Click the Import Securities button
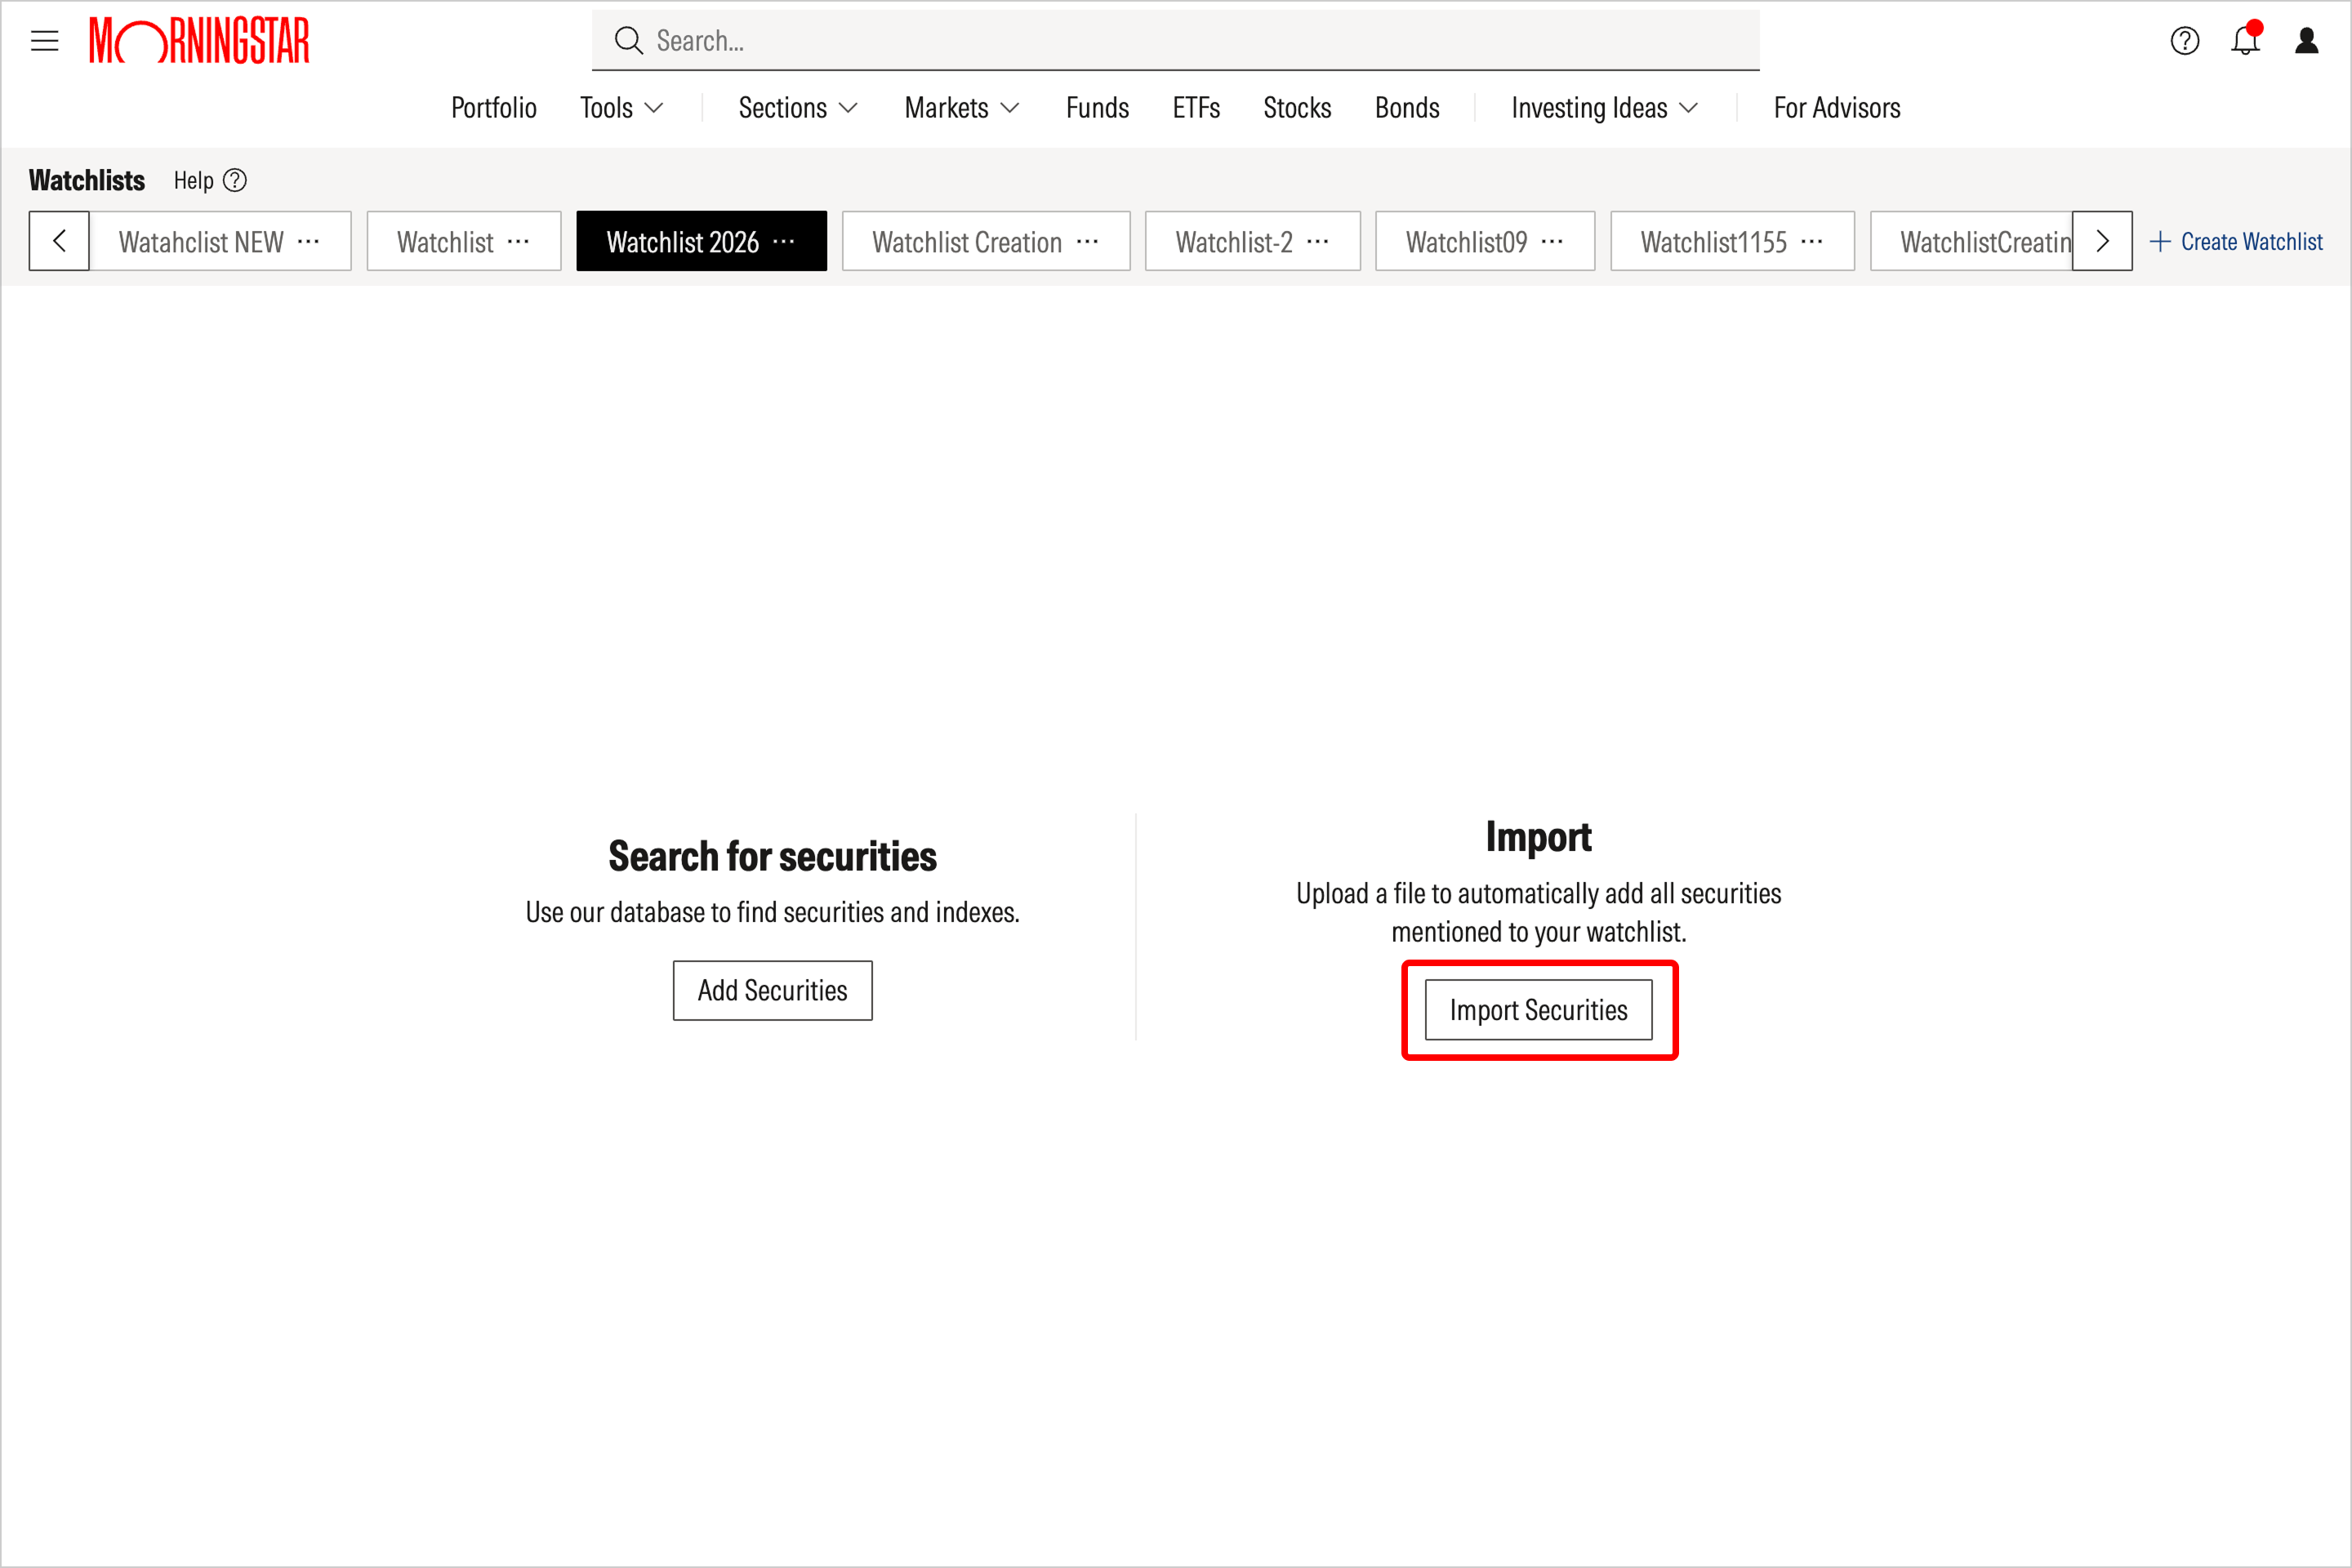 1539,1011
